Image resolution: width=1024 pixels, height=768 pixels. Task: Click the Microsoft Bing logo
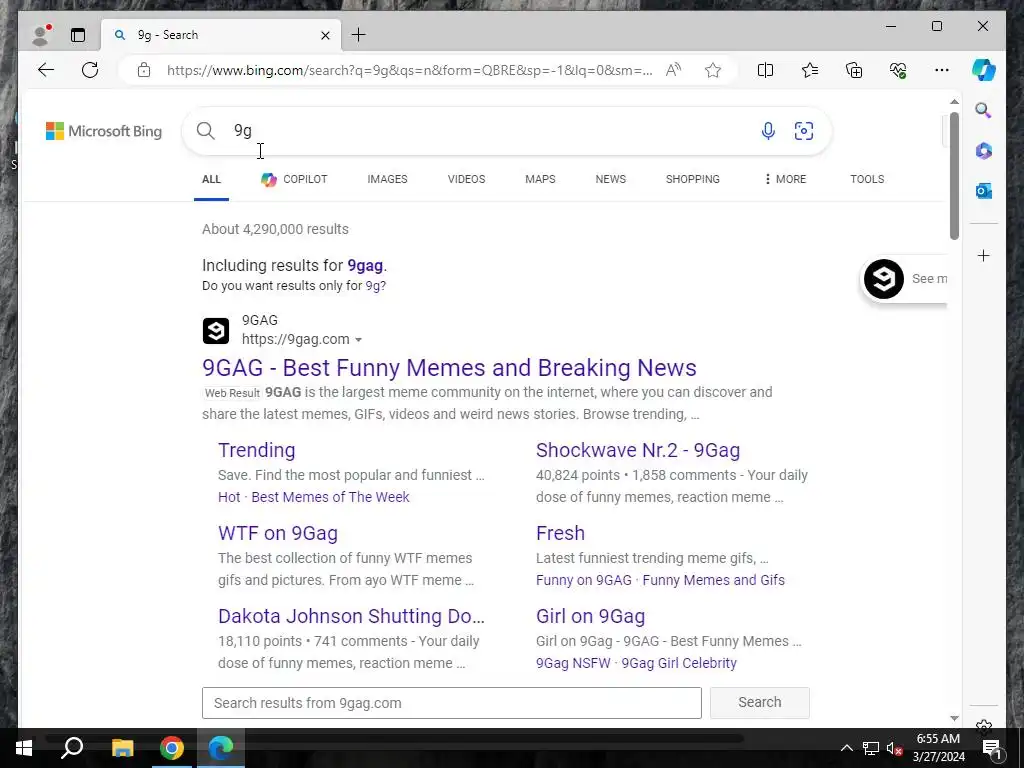click(104, 131)
